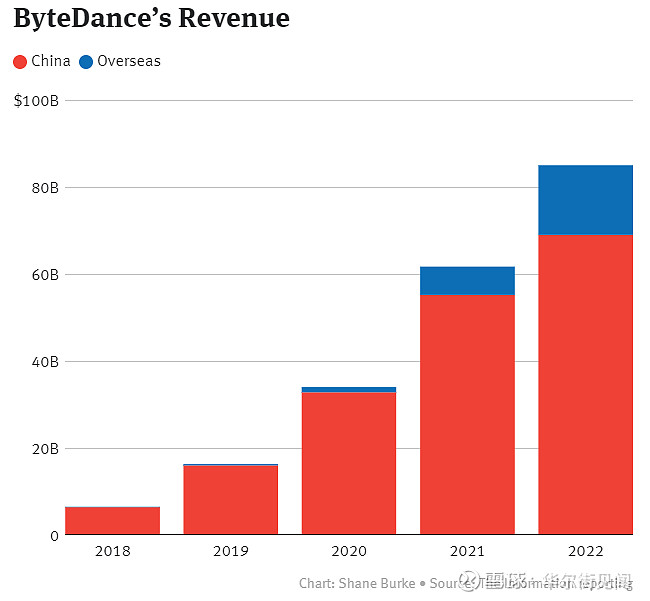Click the 2022 blue Overseas segment
Image resolution: width=650 pixels, height=601 pixels.
[x=585, y=200]
